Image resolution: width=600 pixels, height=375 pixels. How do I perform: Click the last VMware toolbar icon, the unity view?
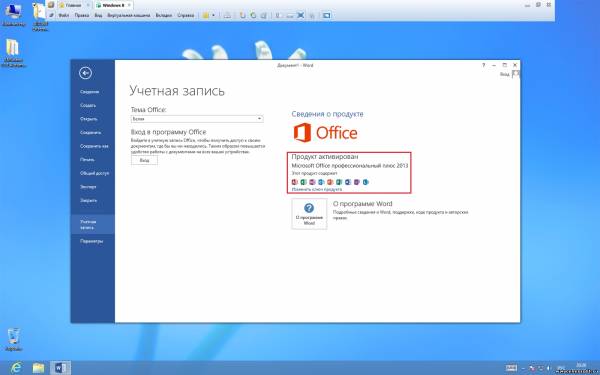[x=326, y=15]
